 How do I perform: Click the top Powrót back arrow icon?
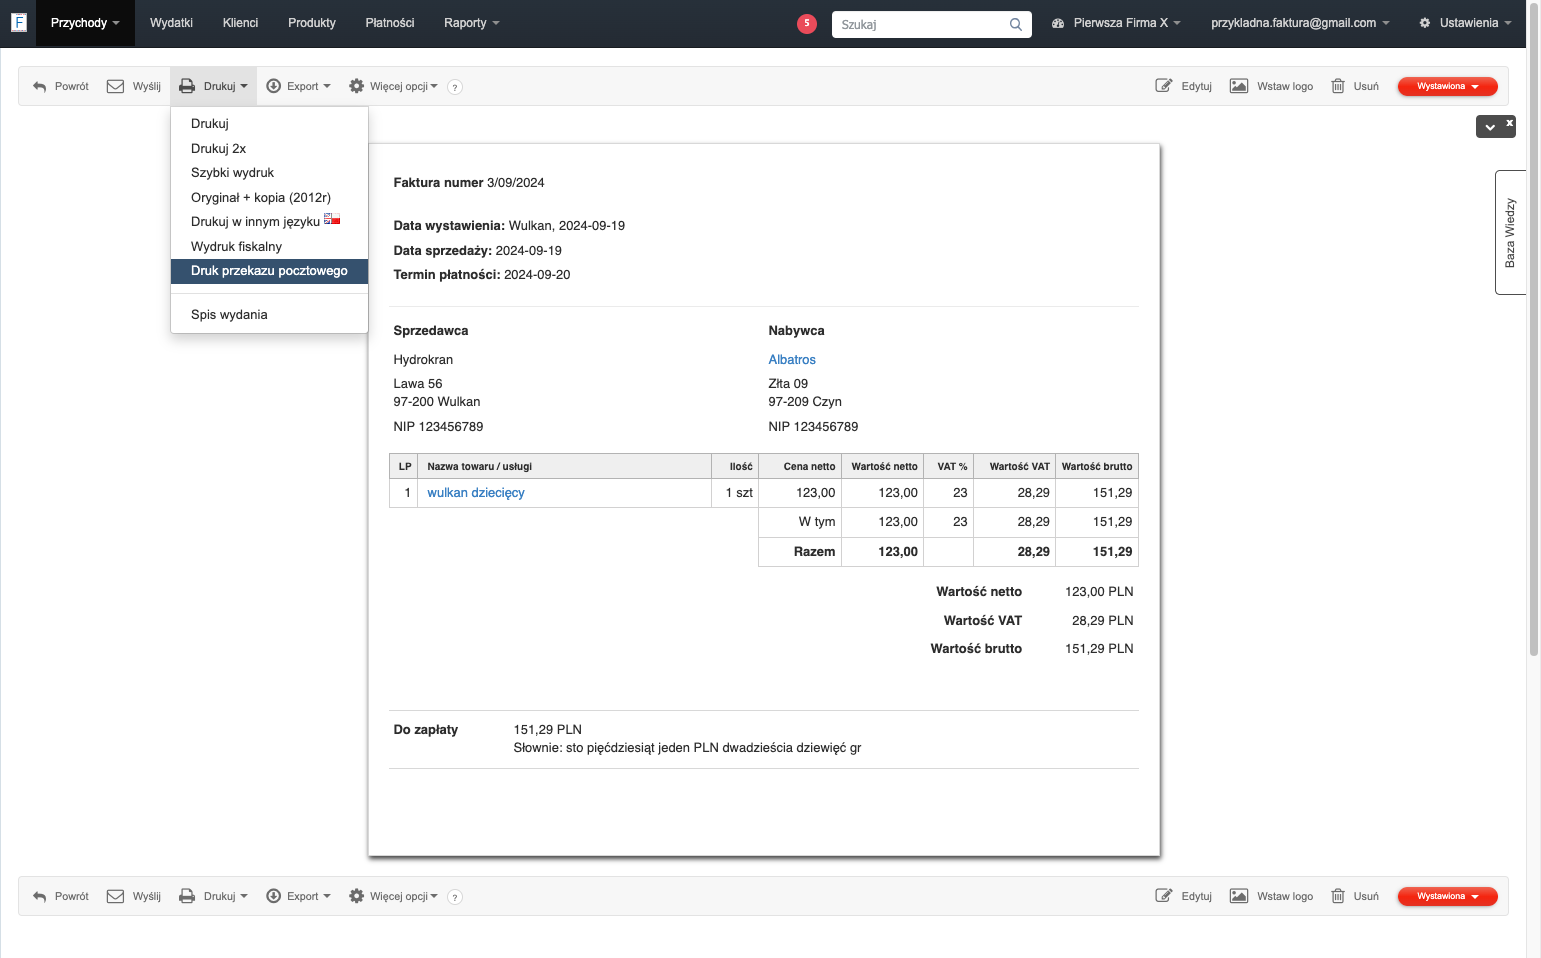(x=40, y=87)
